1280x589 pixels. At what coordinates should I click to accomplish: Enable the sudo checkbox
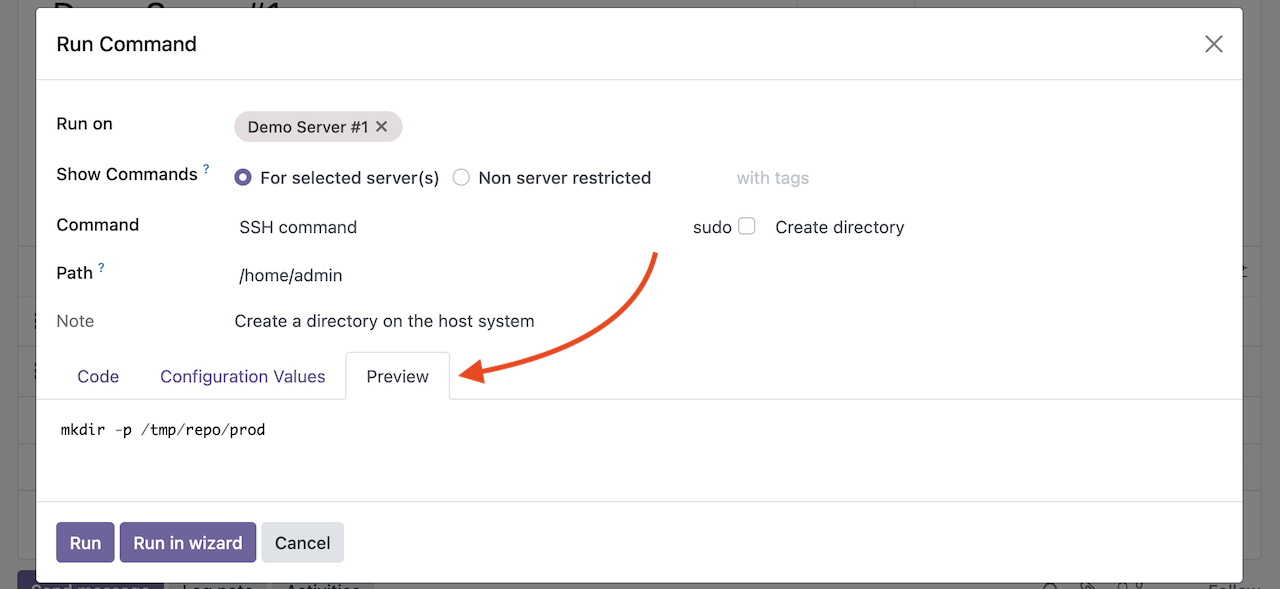click(x=747, y=227)
